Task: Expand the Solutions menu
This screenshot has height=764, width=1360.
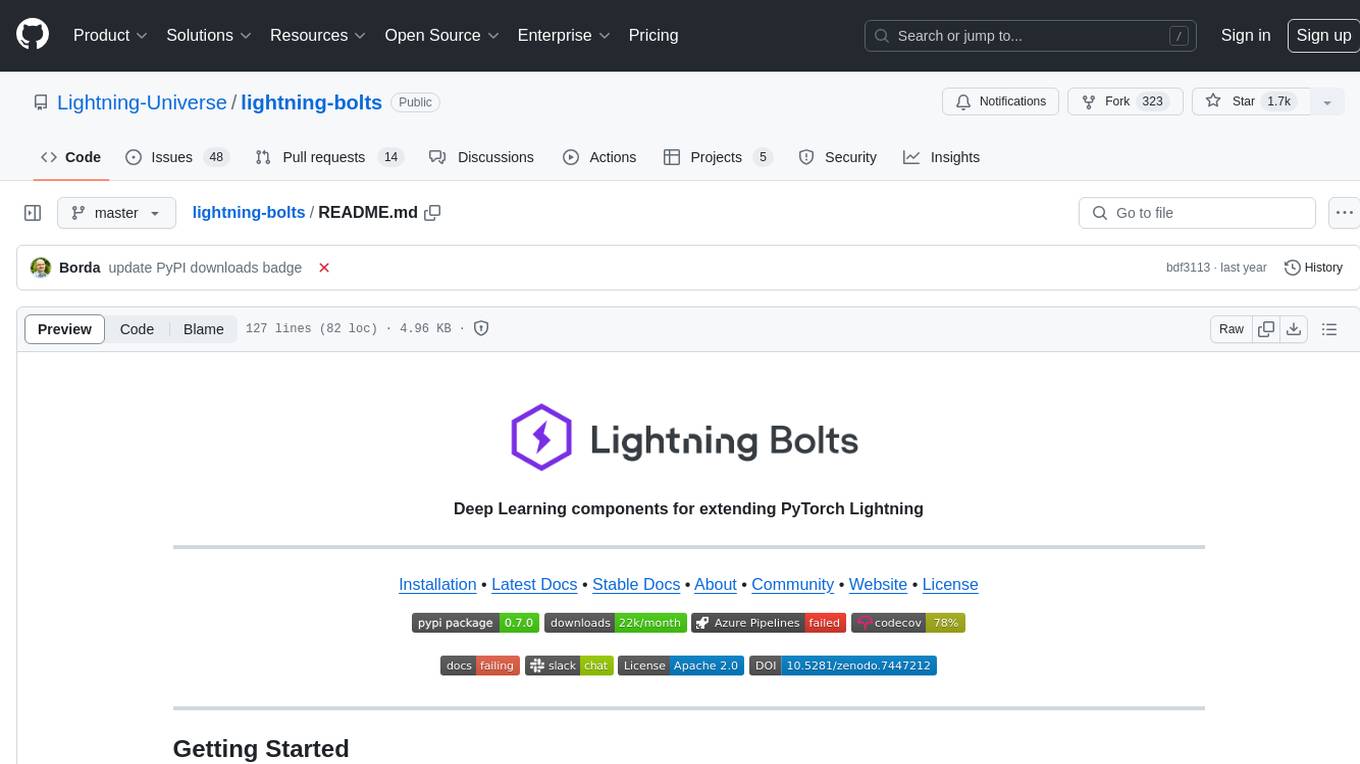Action: (209, 35)
